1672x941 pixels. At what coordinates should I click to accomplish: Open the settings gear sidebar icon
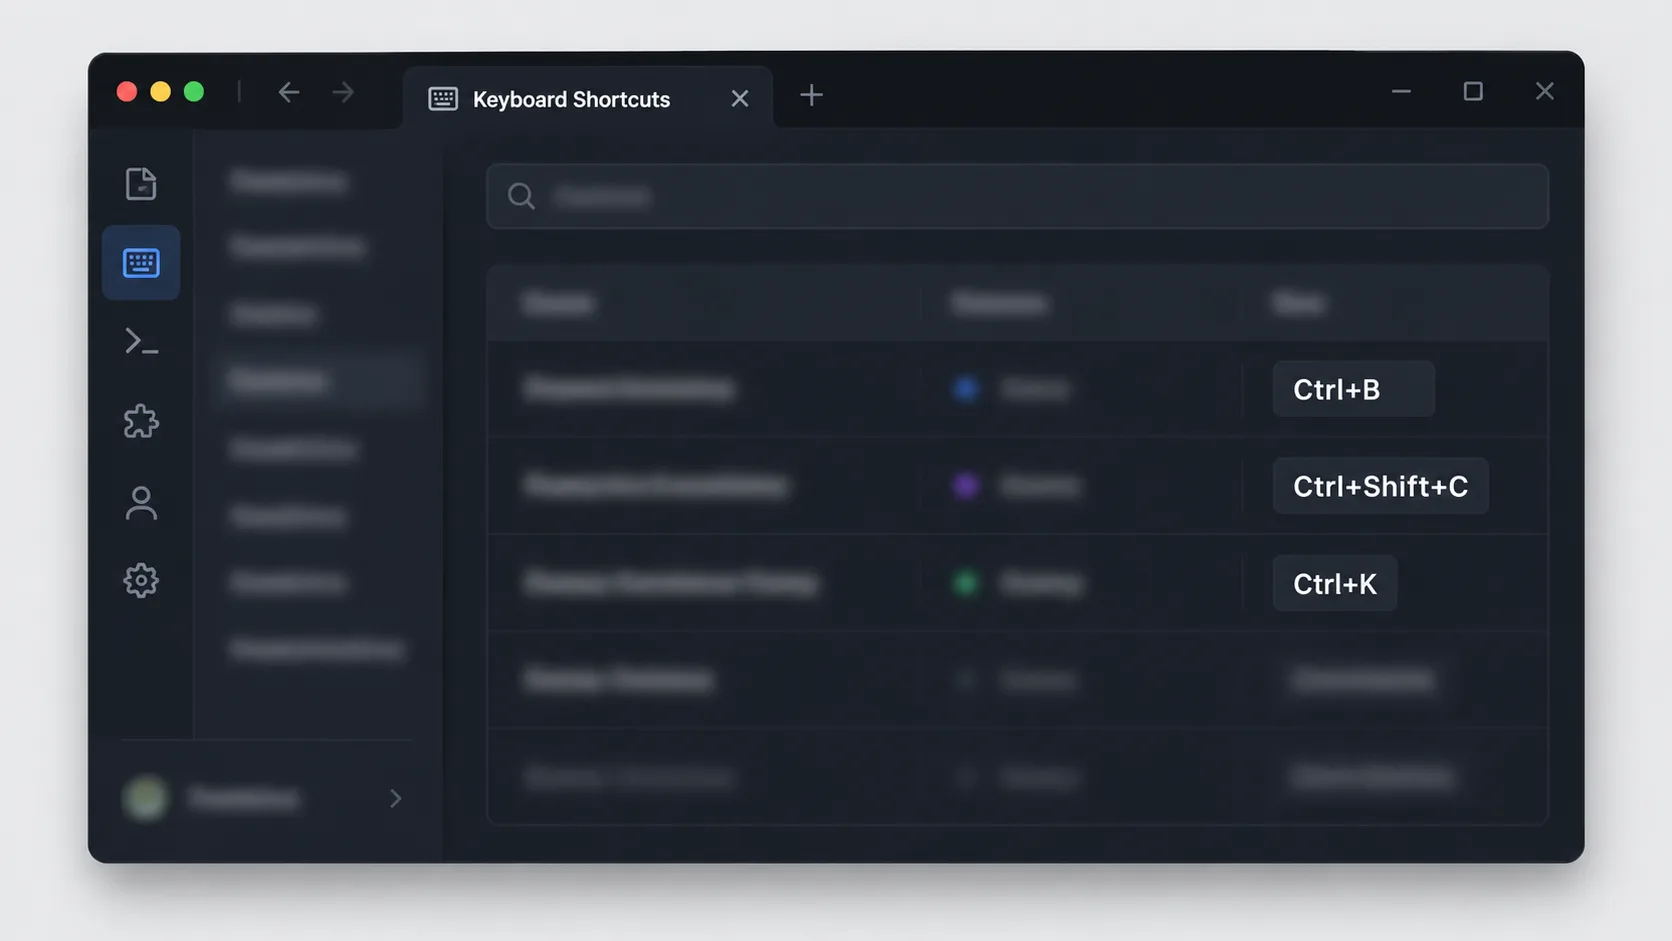(141, 581)
